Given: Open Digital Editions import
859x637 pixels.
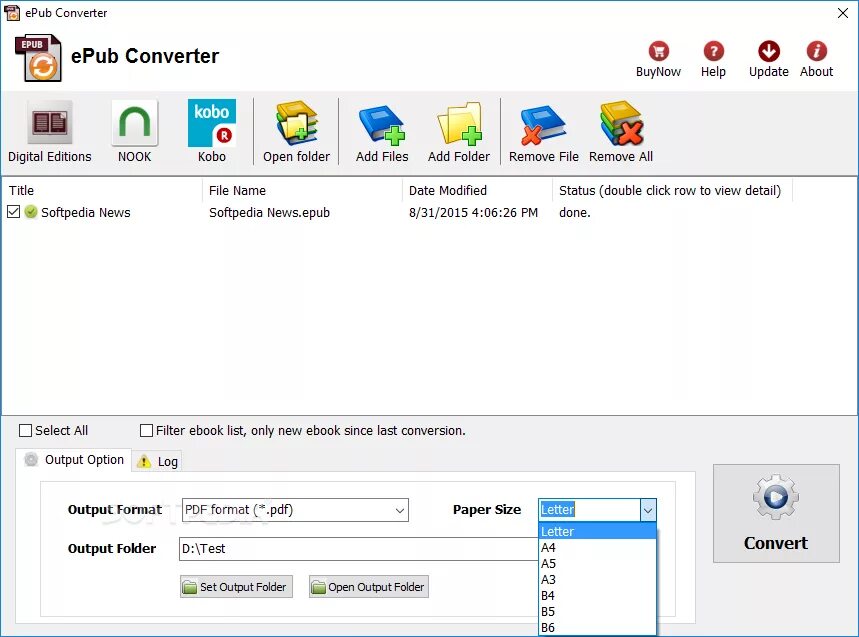Looking at the screenshot, I should click(49, 122).
